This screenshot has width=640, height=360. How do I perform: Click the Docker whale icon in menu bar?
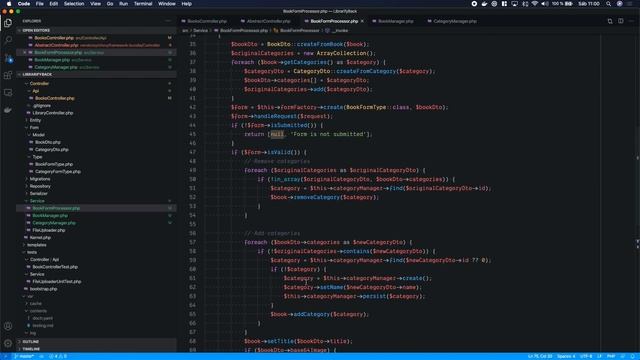[484, 4]
